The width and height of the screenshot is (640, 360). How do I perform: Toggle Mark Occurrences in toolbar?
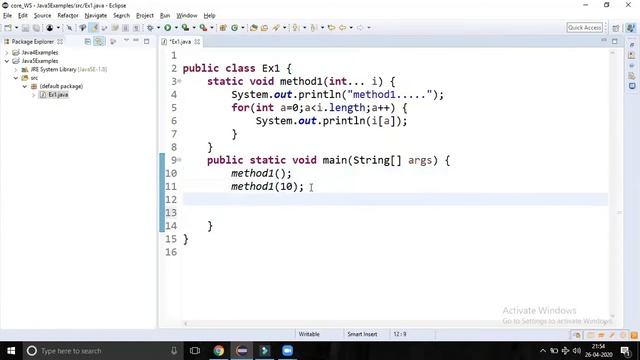[x=94, y=28]
